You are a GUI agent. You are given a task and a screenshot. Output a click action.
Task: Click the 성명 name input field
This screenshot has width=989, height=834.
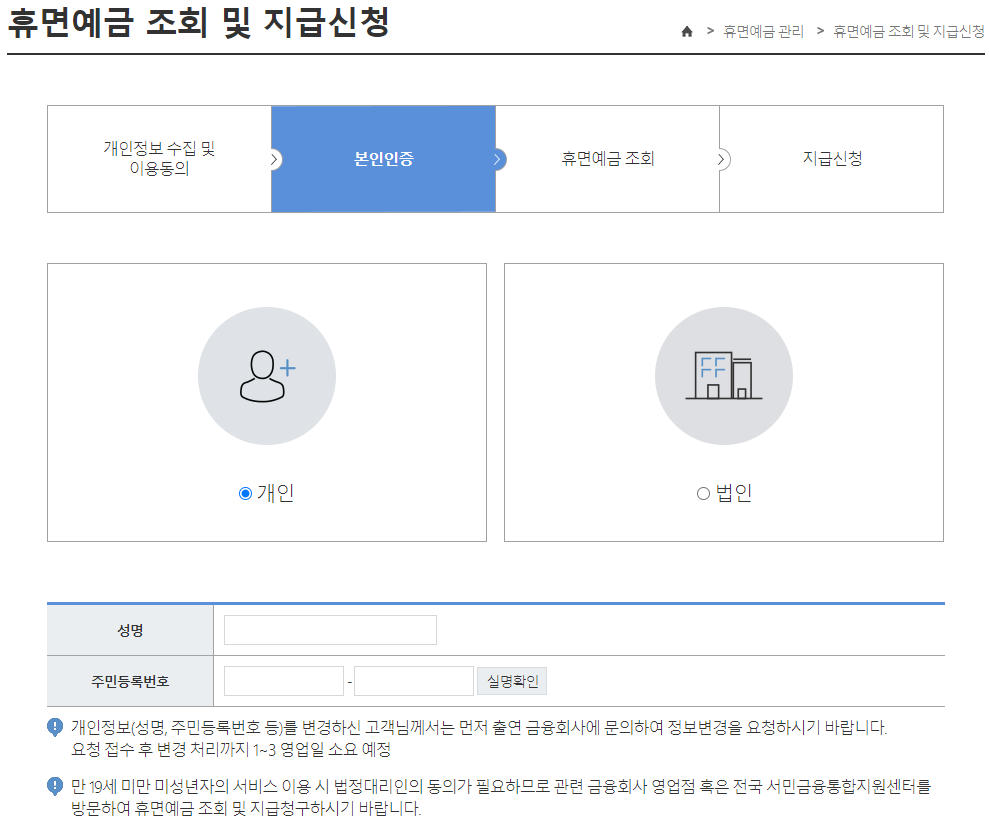(330, 629)
